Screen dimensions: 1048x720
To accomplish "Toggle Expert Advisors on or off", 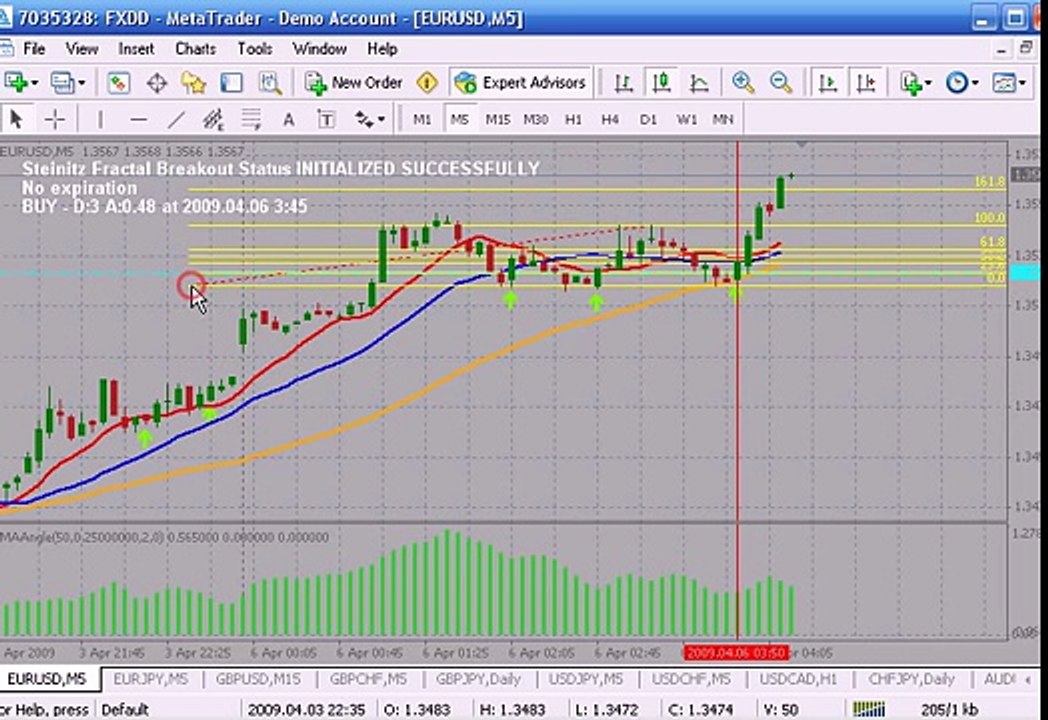I will [521, 83].
